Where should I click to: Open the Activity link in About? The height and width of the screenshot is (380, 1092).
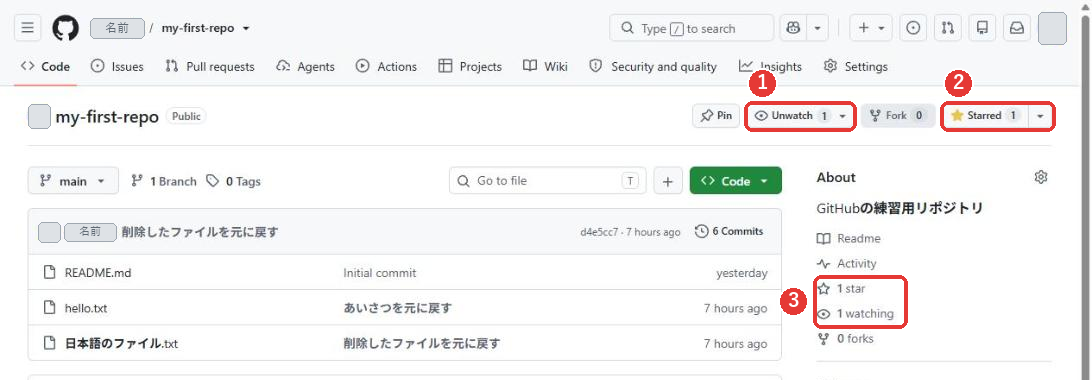(x=847, y=263)
